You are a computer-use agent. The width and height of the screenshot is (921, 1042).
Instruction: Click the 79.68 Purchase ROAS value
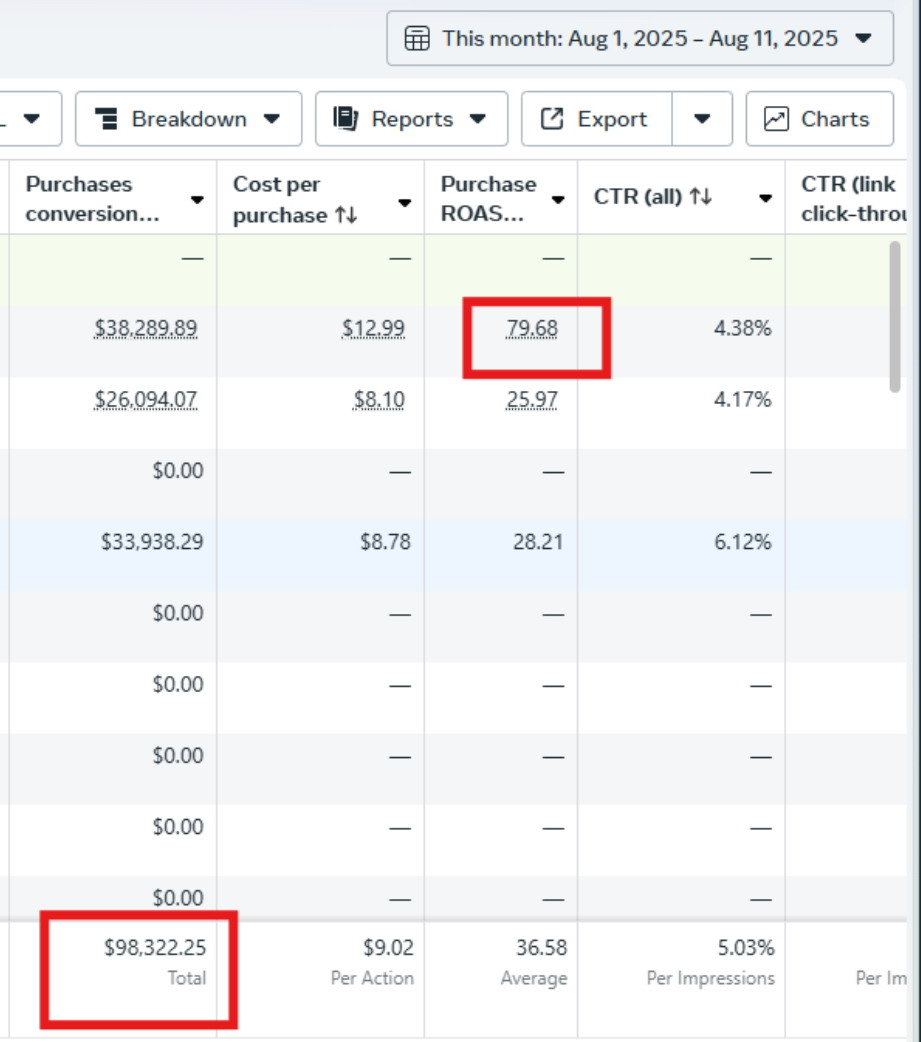tap(532, 328)
